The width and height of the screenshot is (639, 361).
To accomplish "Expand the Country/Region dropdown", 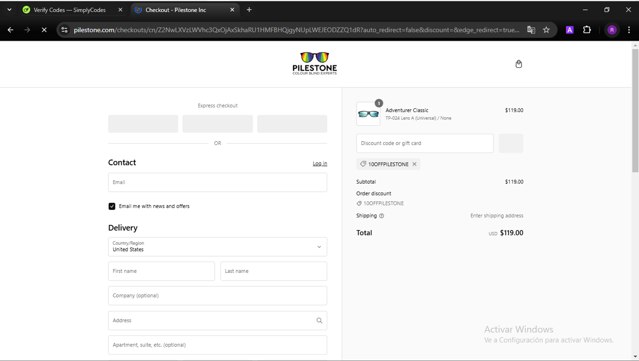I will [218, 247].
